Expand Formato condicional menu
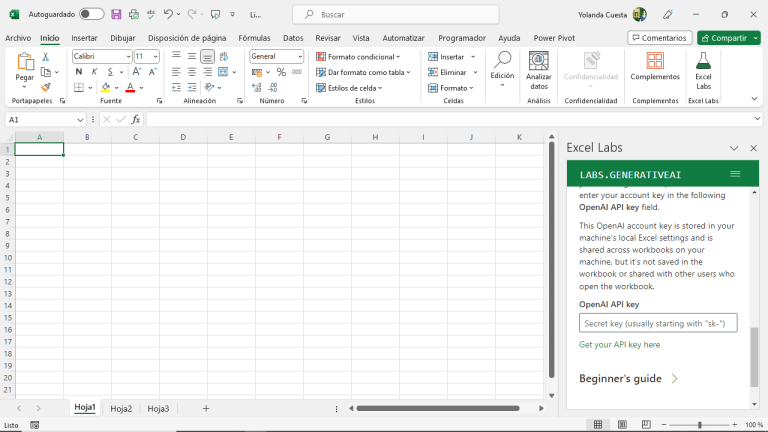Viewport: 768px width, 432px height. click(x=359, y=57)
